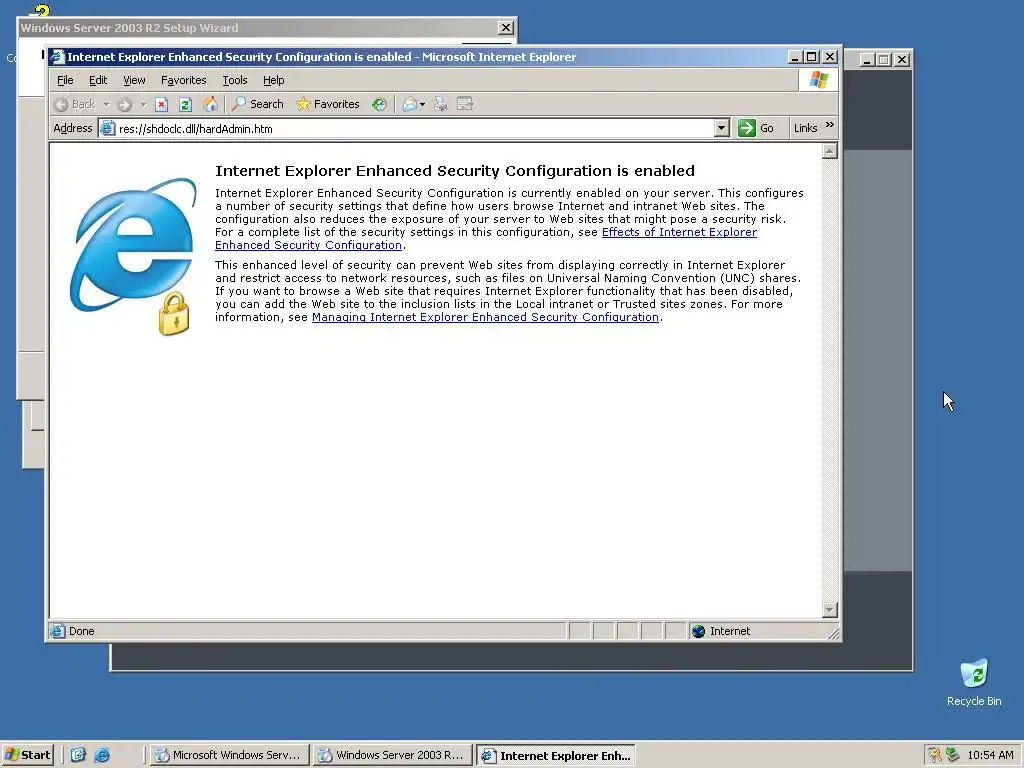Open the Address bar dropdown list

[721, 128]
